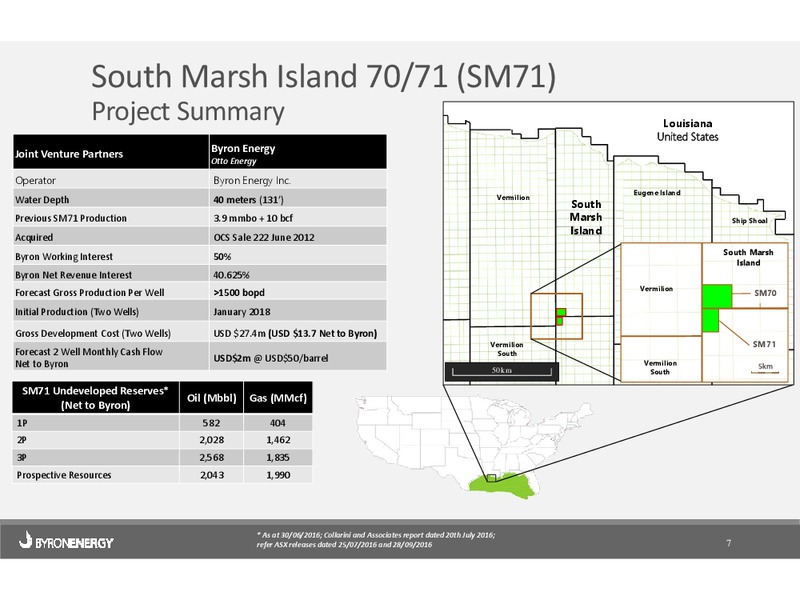Click the '5km' scale in inset map
Screen dimensions: 800x600
(765, 368)
